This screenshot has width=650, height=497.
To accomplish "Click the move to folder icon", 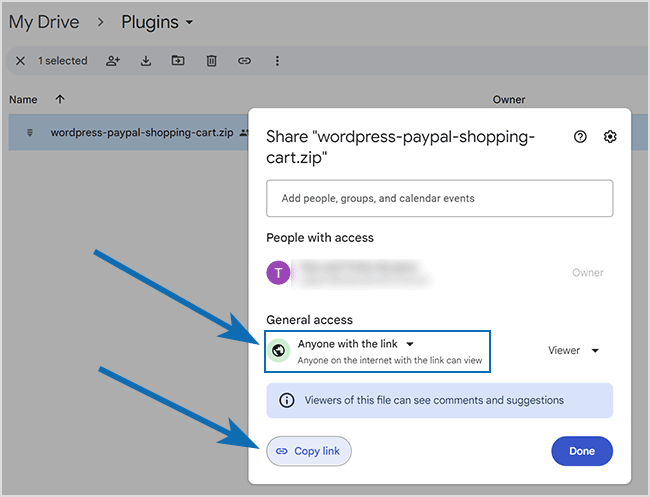I will click(178, 61).
